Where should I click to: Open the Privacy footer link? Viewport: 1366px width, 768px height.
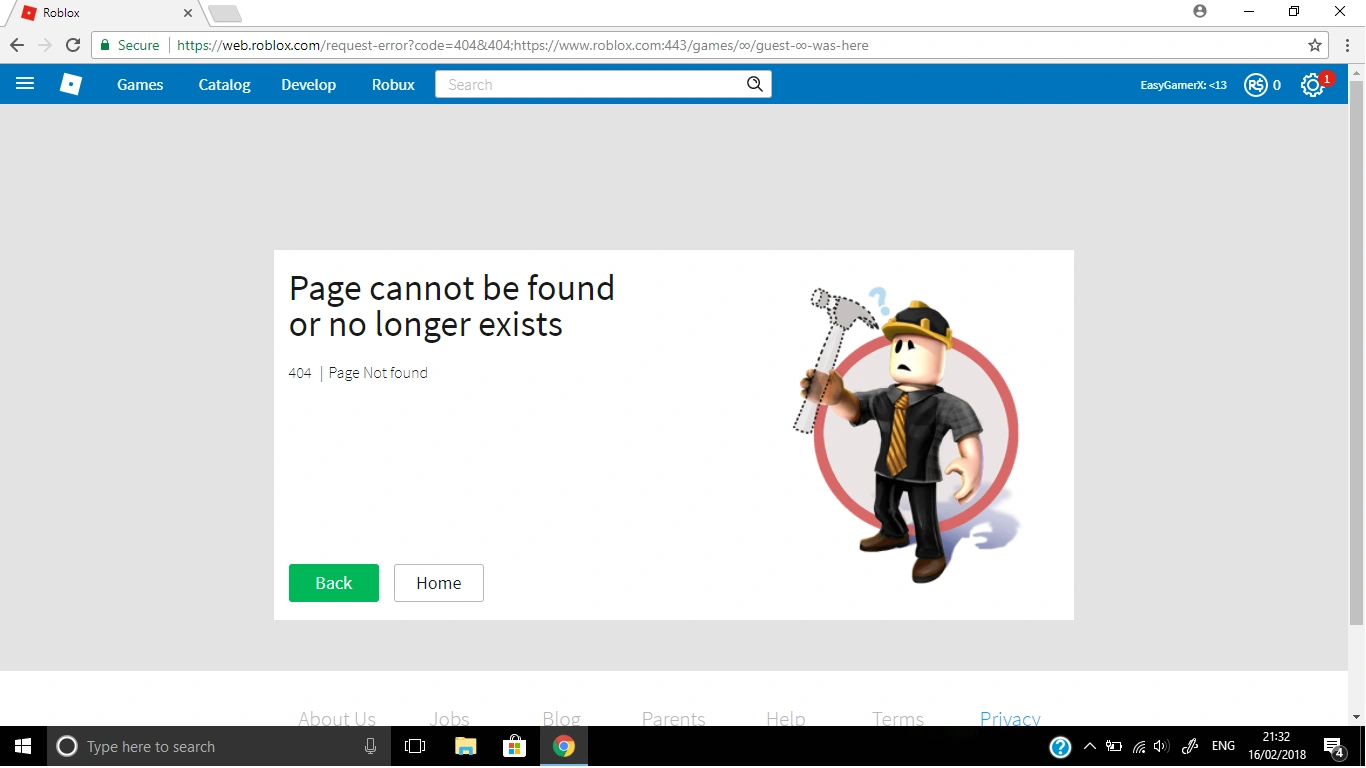[x=1009, y=719]
